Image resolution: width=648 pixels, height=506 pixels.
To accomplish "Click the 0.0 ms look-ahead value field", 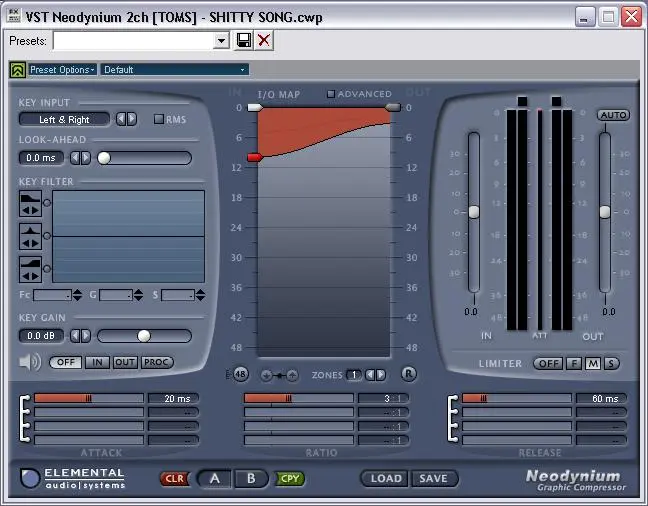I will (41, 158).
